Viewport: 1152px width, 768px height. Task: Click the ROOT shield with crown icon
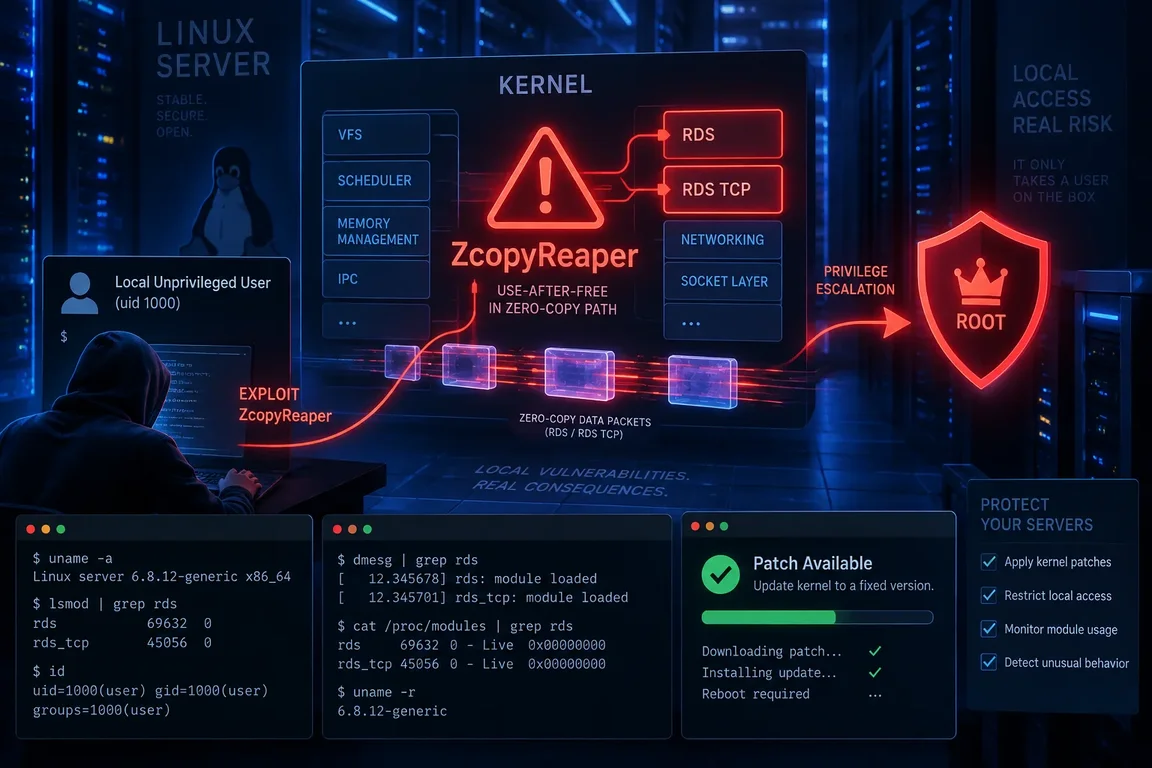point(981,299)
